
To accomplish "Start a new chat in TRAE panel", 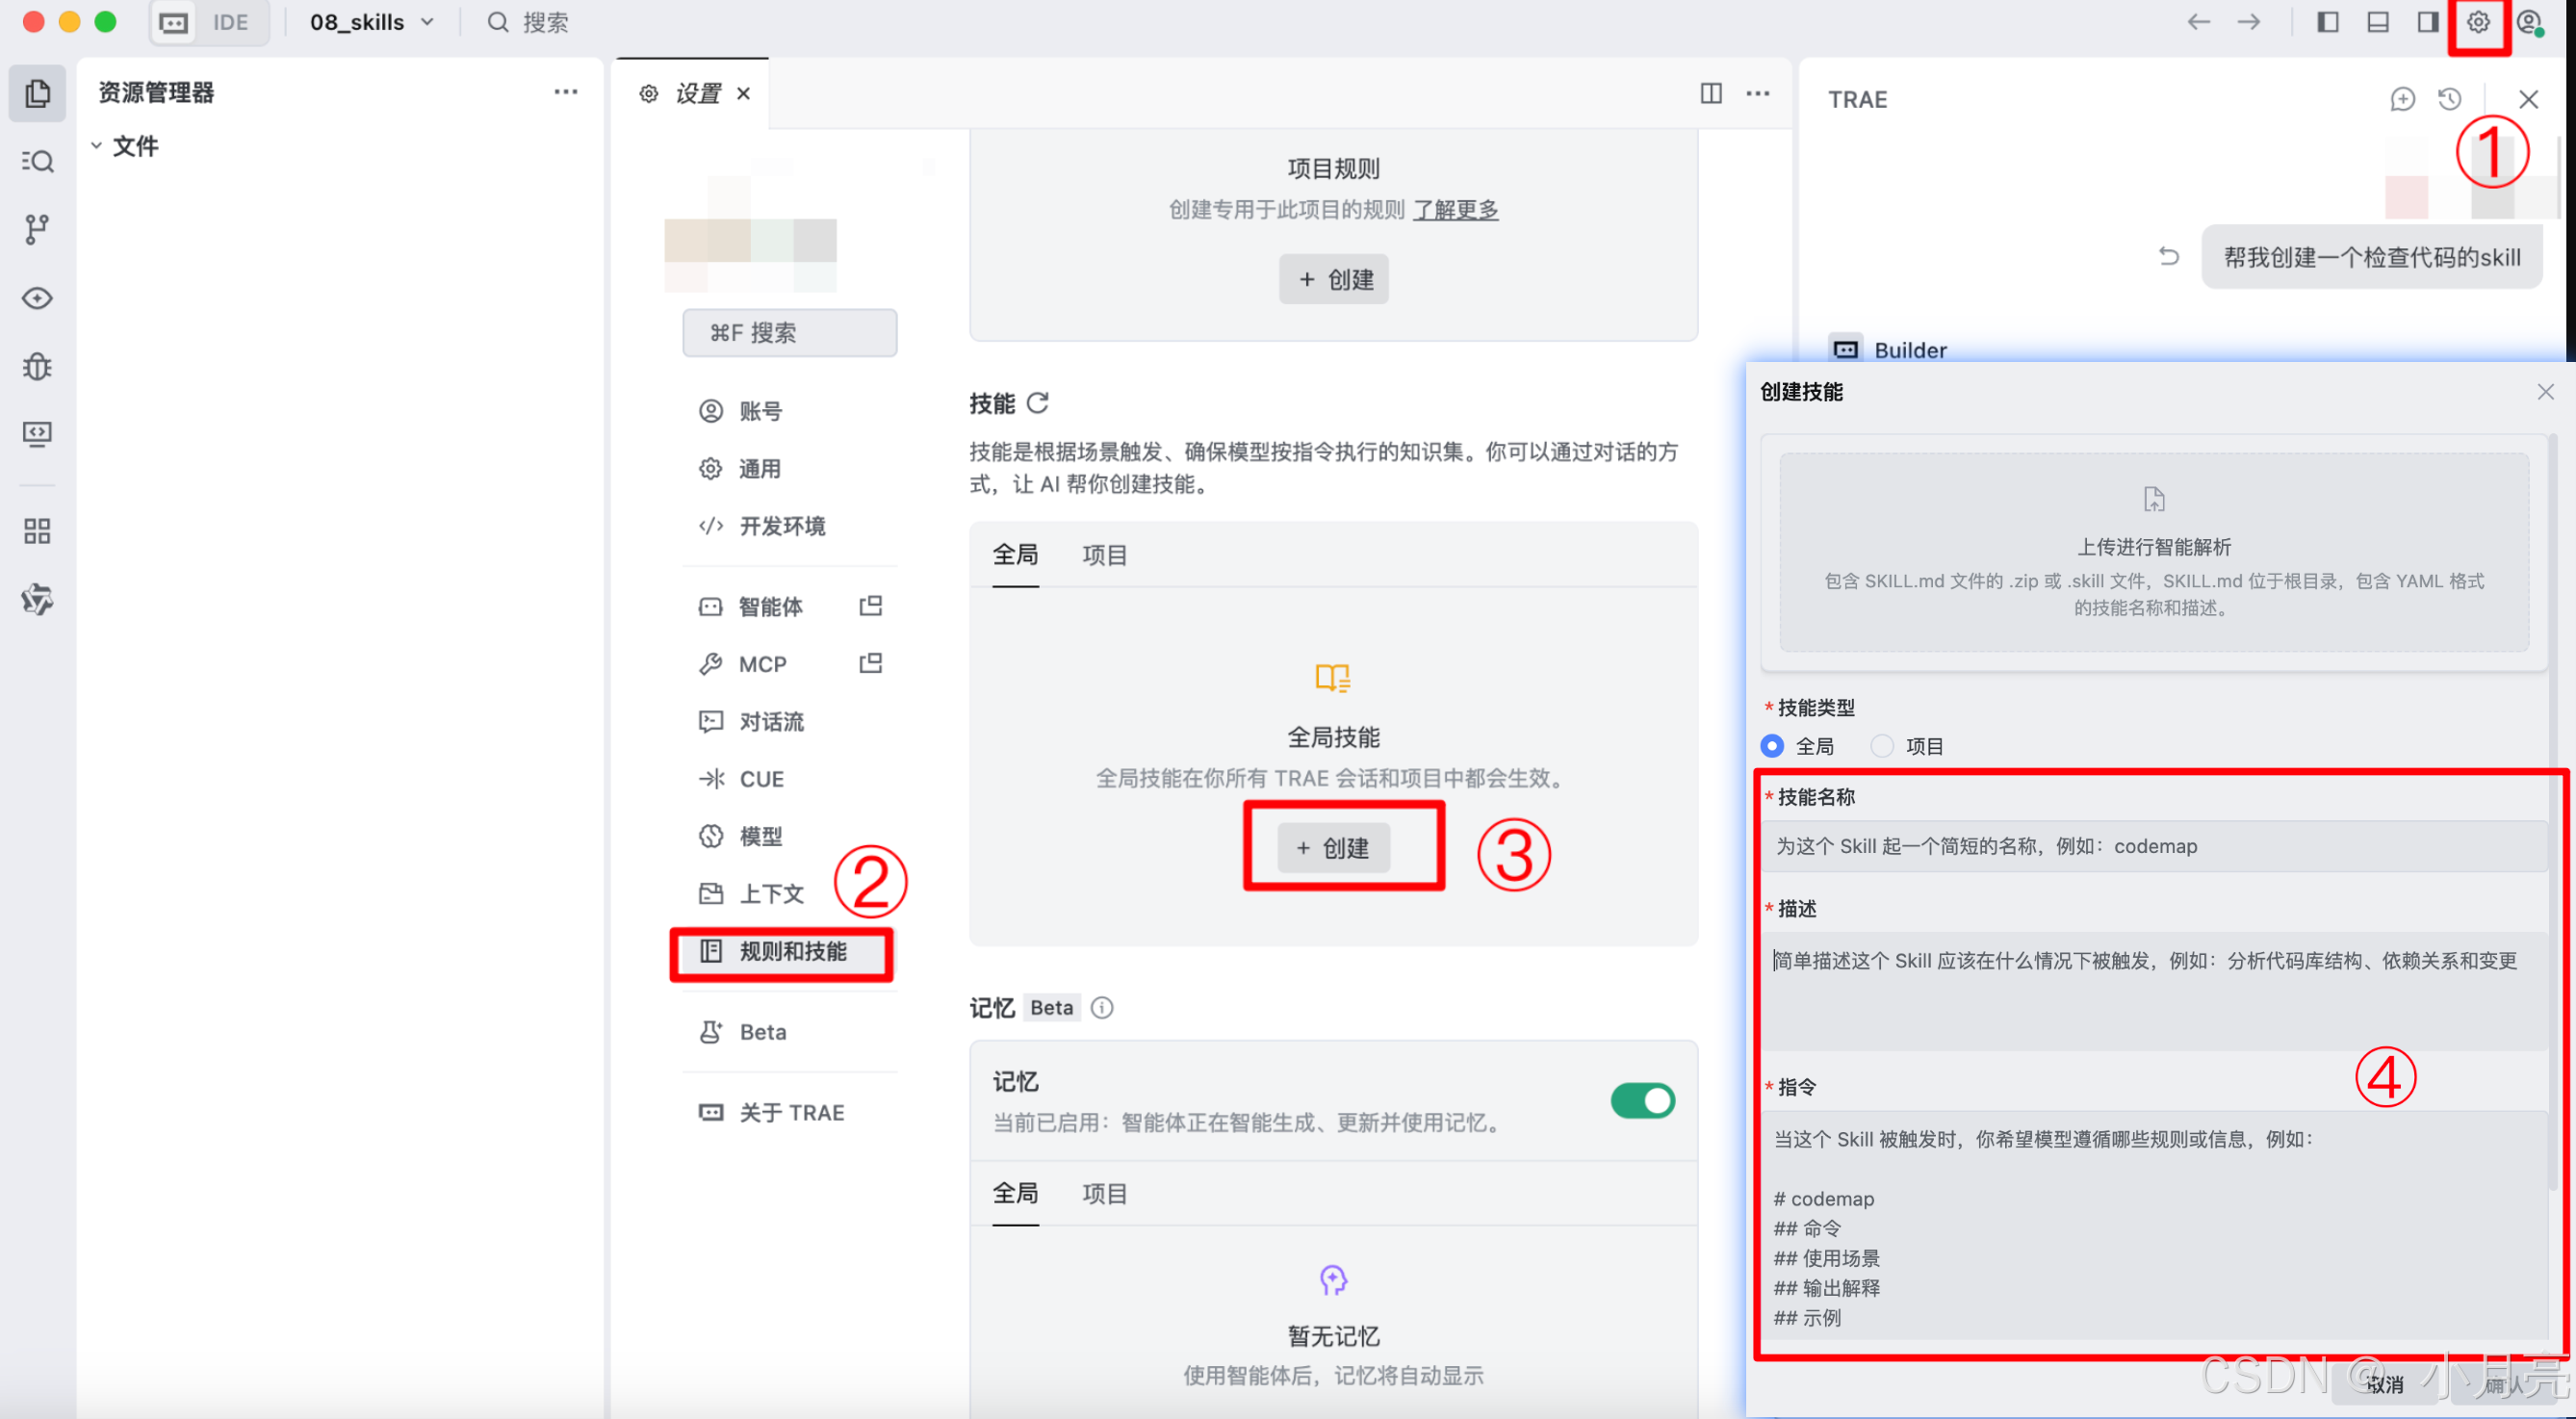I will pos(2403,99).
